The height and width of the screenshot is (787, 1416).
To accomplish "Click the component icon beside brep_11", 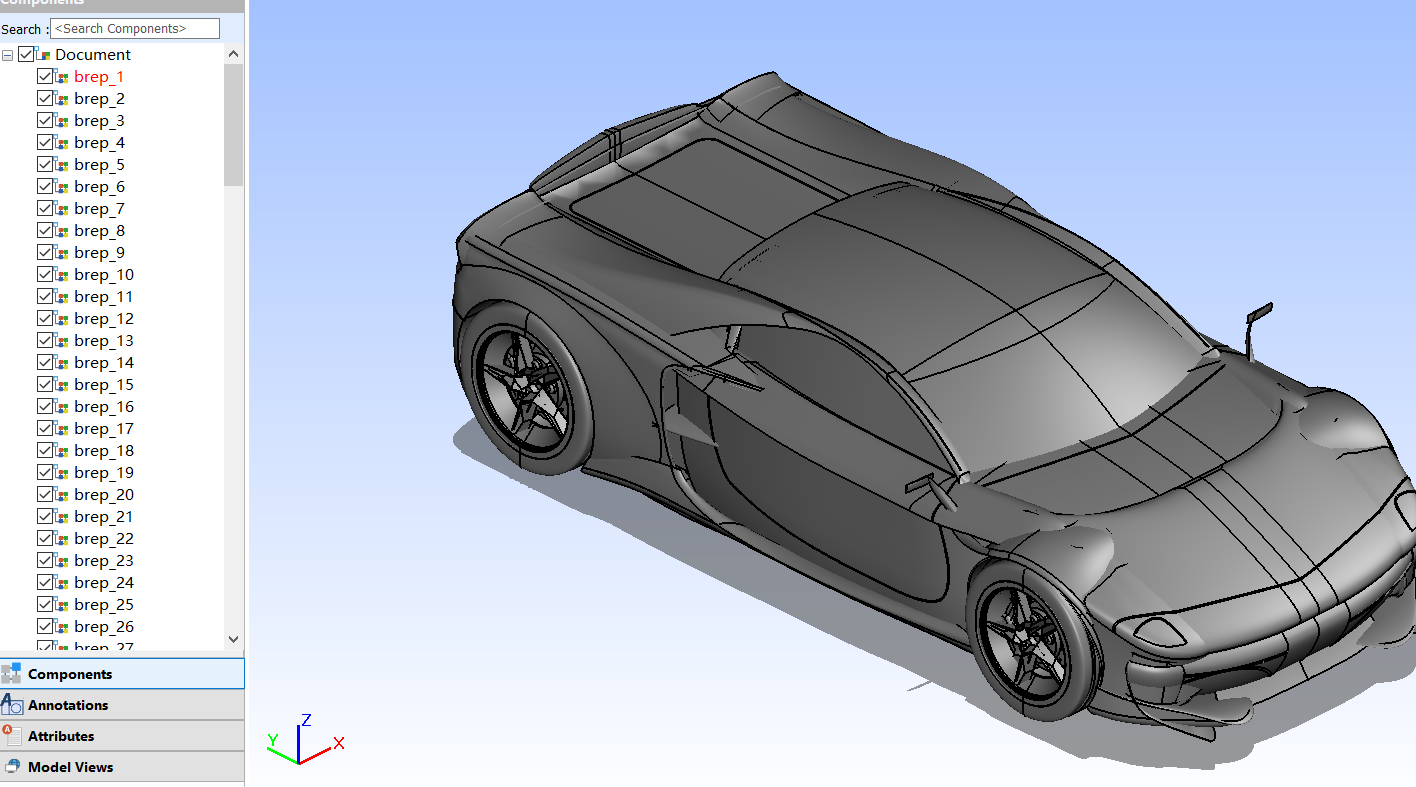I will (62, 296).
